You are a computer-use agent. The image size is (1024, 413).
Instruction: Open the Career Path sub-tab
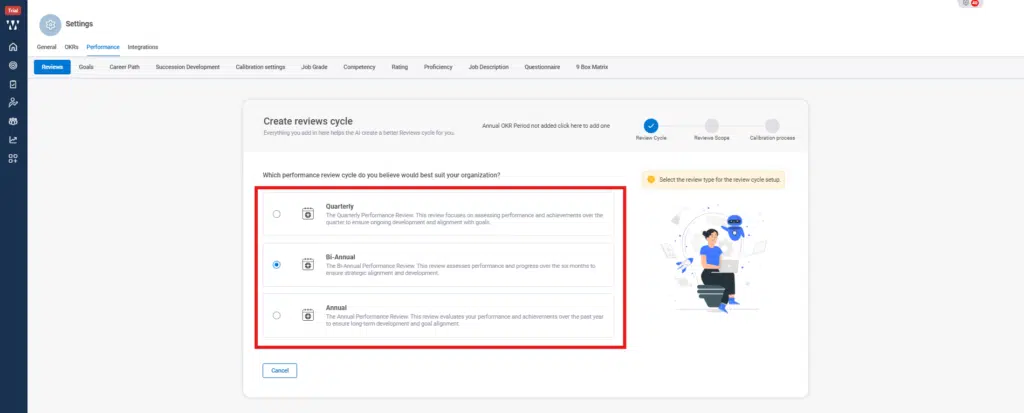coord(125,67)
